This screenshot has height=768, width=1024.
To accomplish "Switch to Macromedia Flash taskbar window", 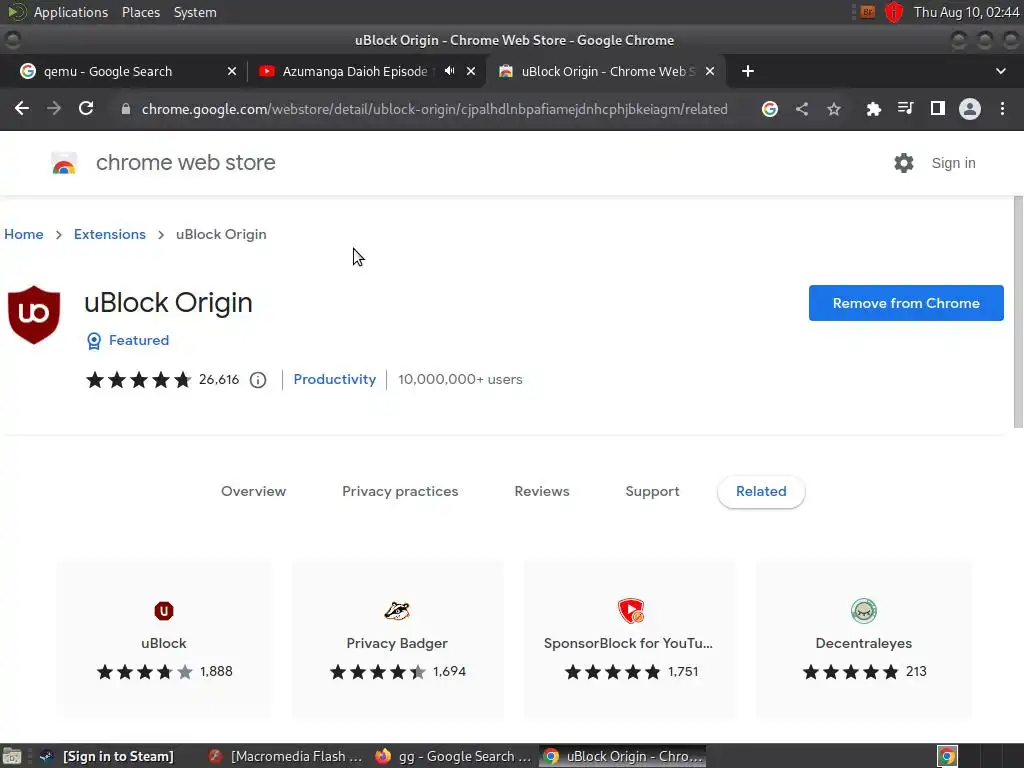I will (x=285, y=756).
